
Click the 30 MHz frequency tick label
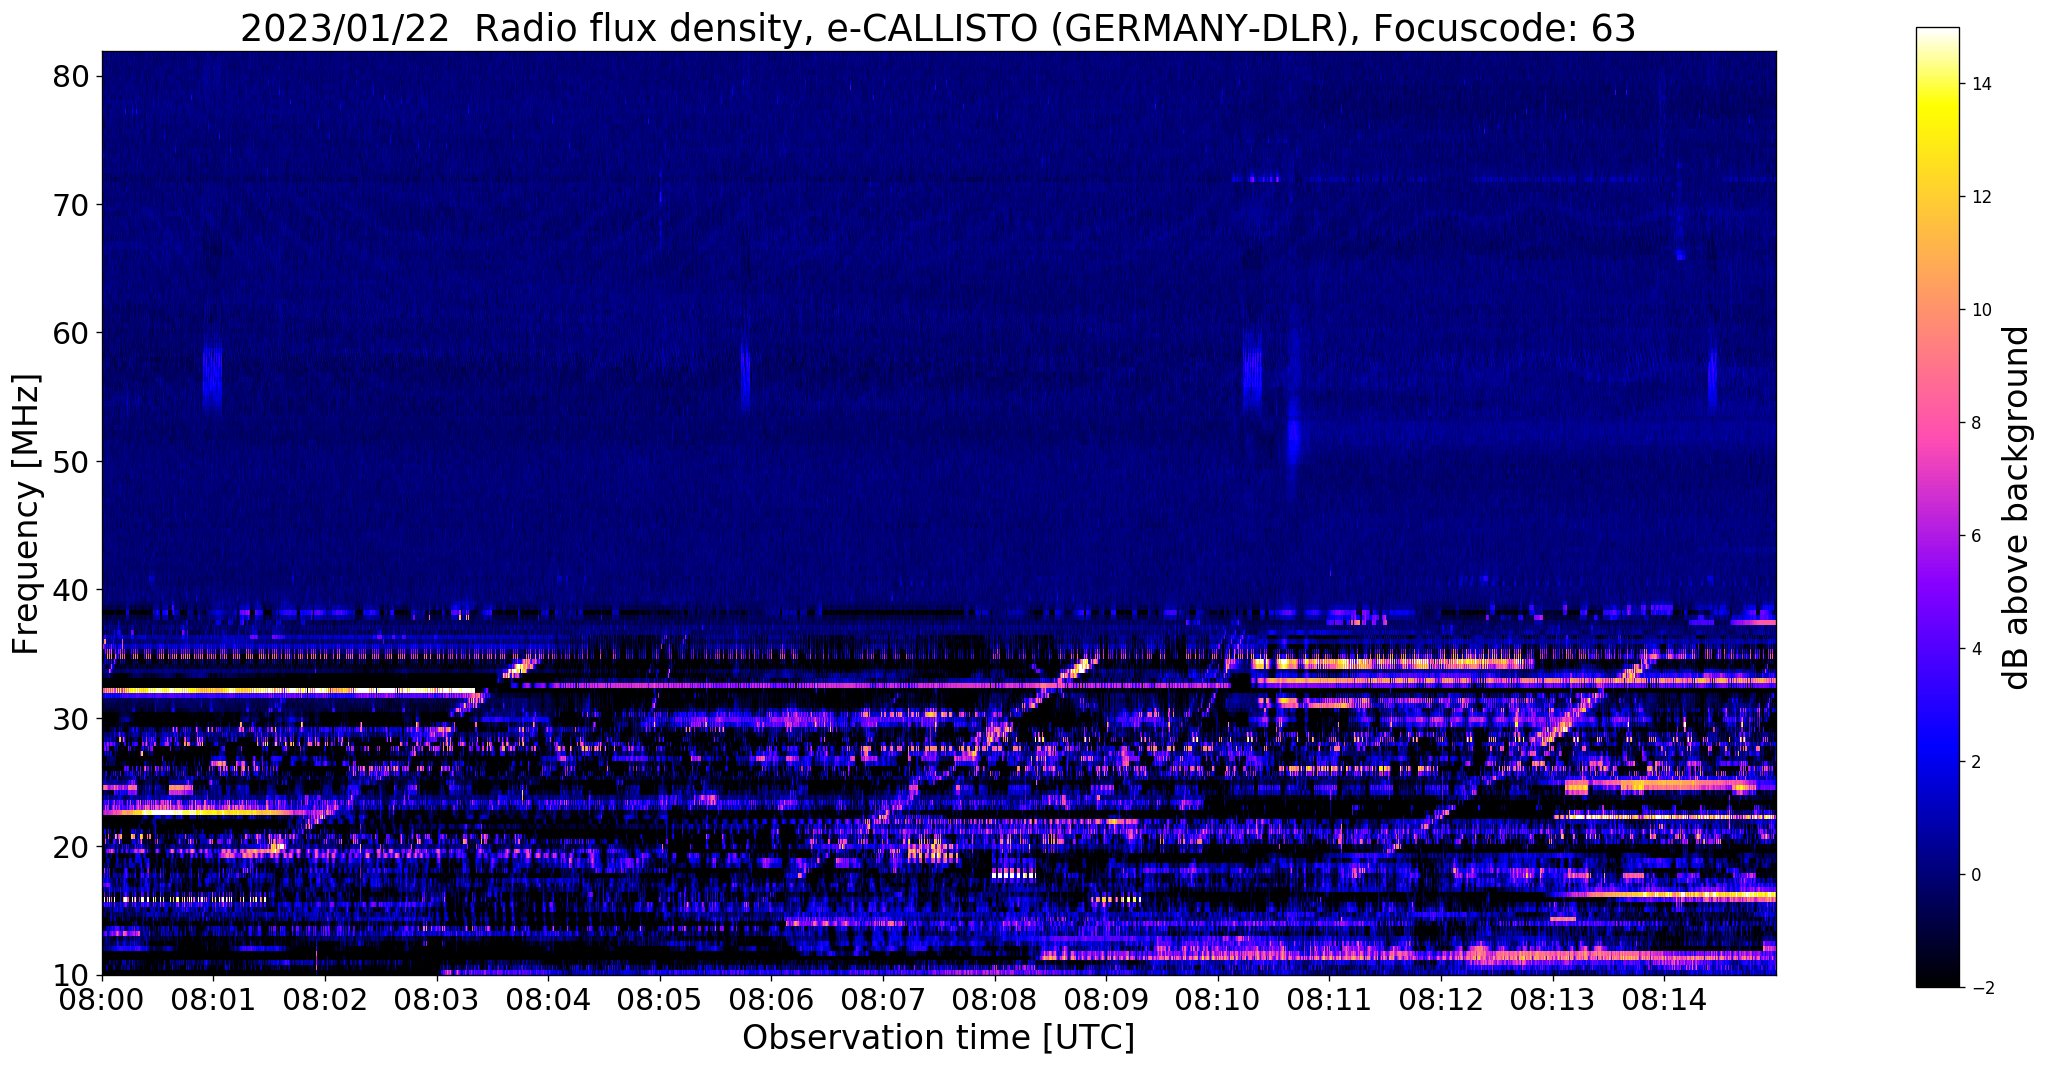click(x=70, y=718)
